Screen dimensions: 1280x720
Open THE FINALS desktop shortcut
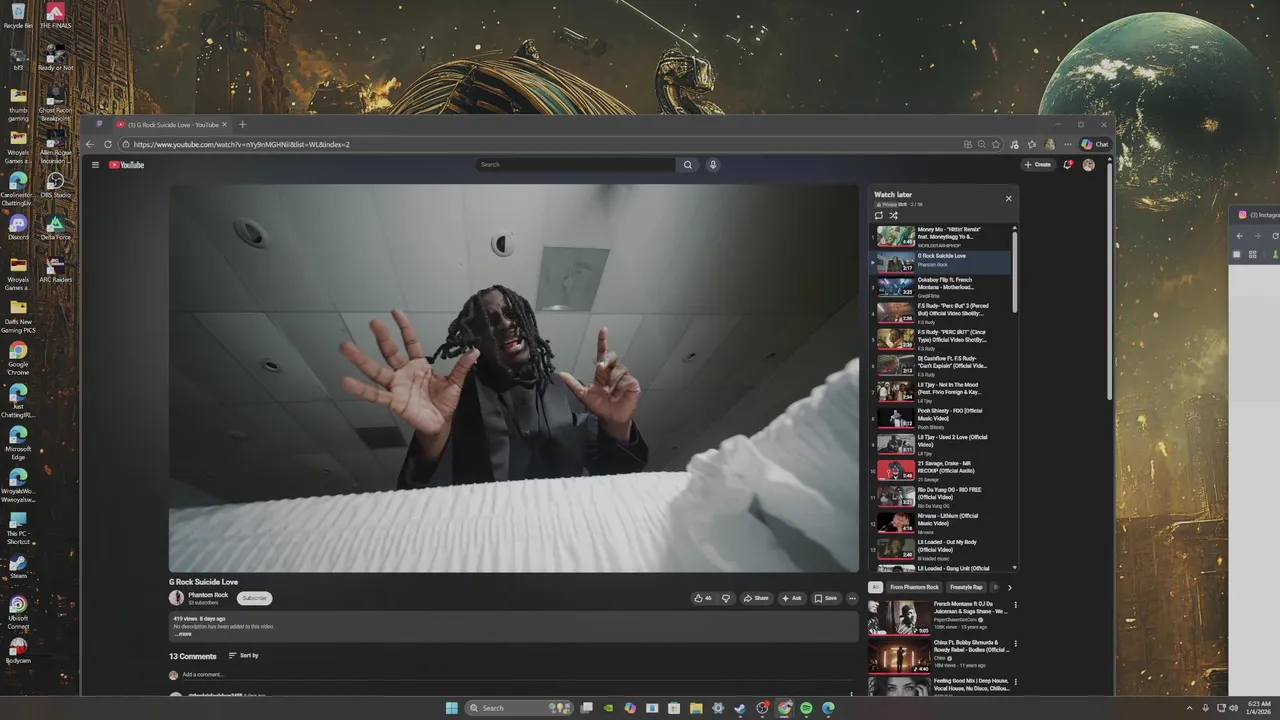55,15
